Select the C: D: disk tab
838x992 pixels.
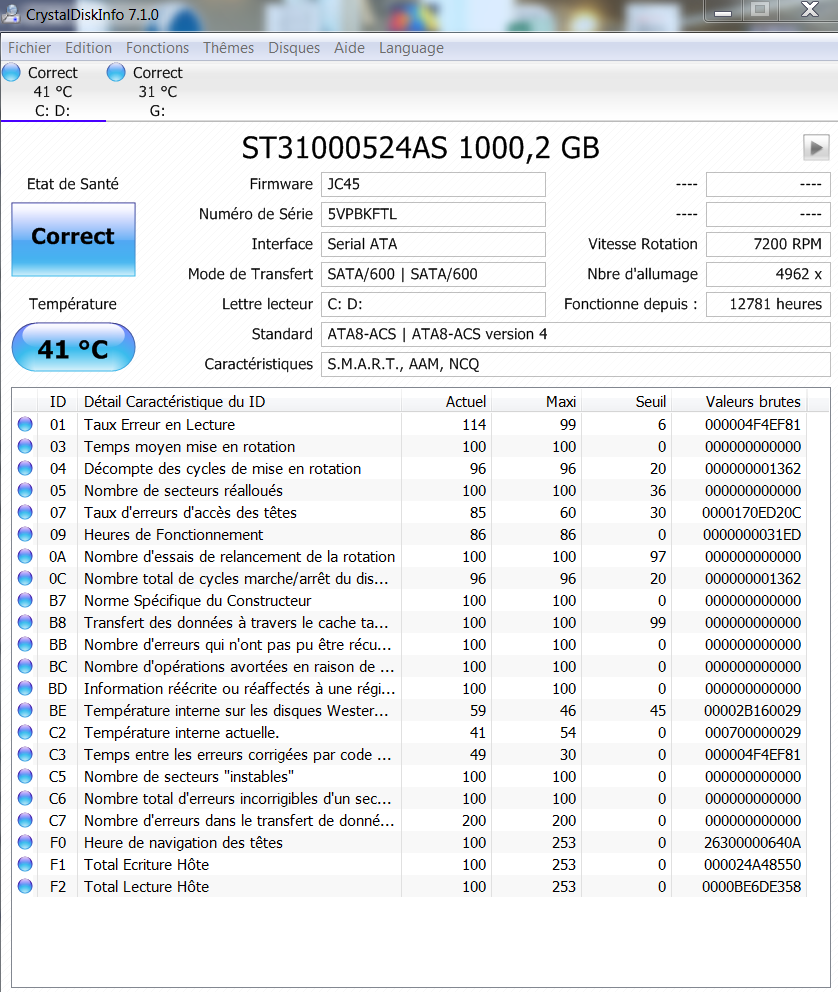click(x=53, y=92)
